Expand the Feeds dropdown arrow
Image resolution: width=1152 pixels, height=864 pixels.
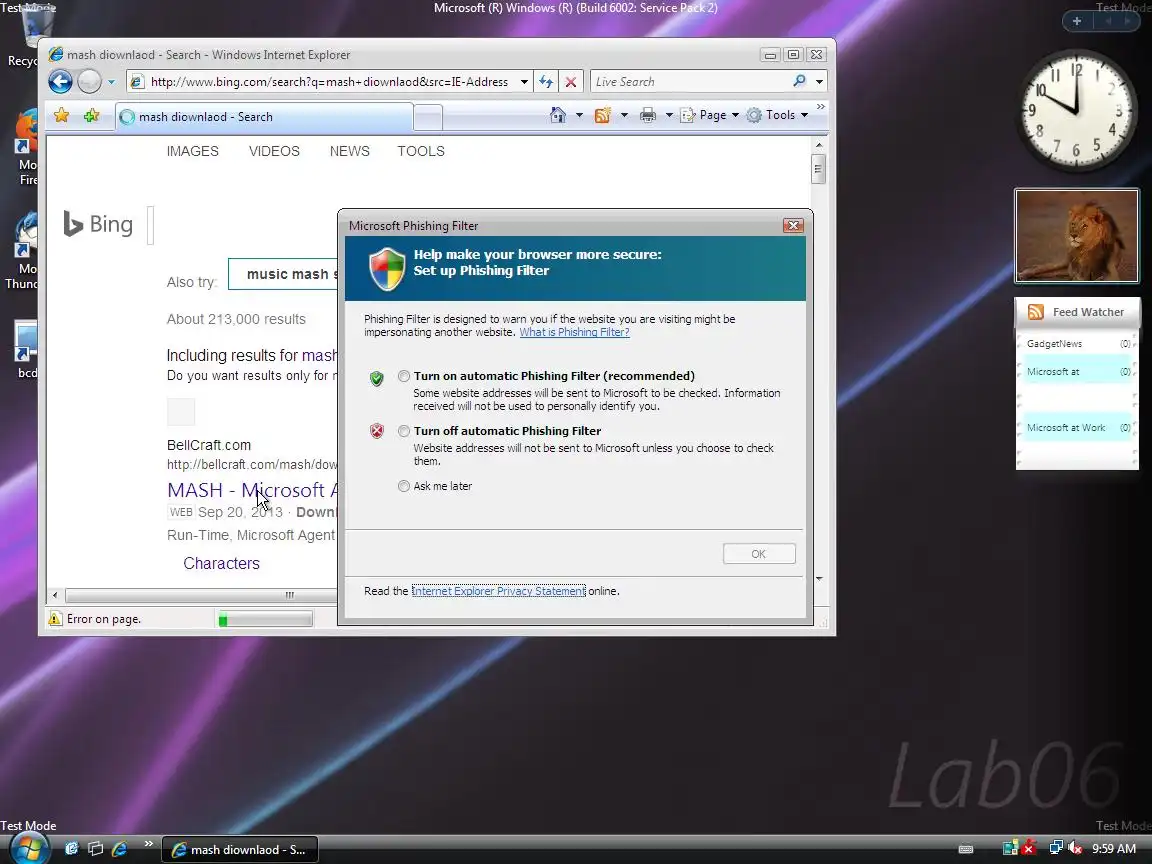(624, 115)
